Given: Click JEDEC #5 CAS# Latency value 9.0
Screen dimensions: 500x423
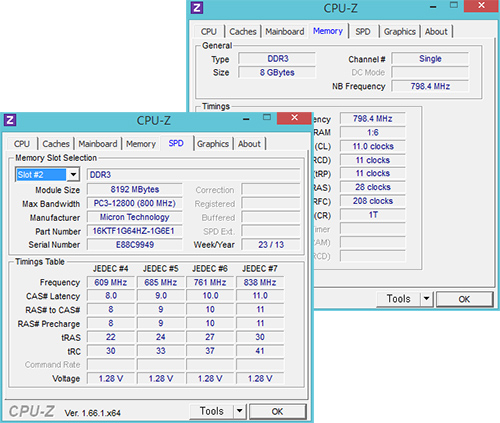Looking at the screenshot, I should 161,296.
